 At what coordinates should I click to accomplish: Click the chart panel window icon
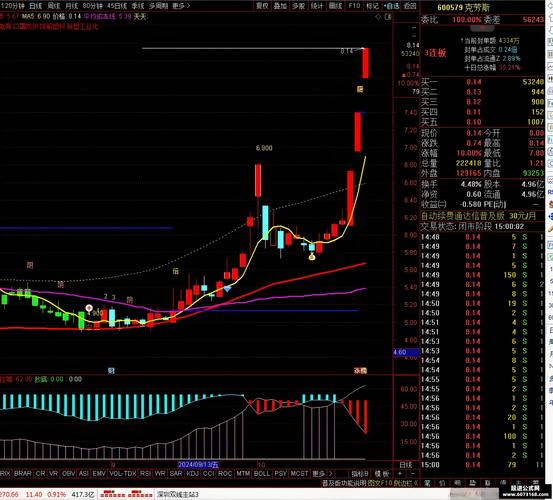[388, 17]
